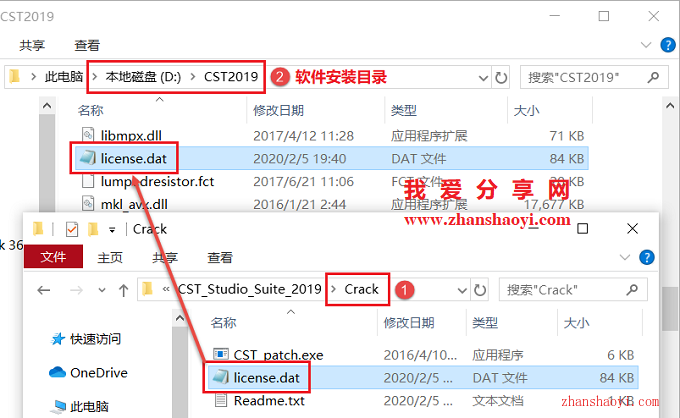
Task: Go back in Crack window navigation
Action: pos(44,290)
